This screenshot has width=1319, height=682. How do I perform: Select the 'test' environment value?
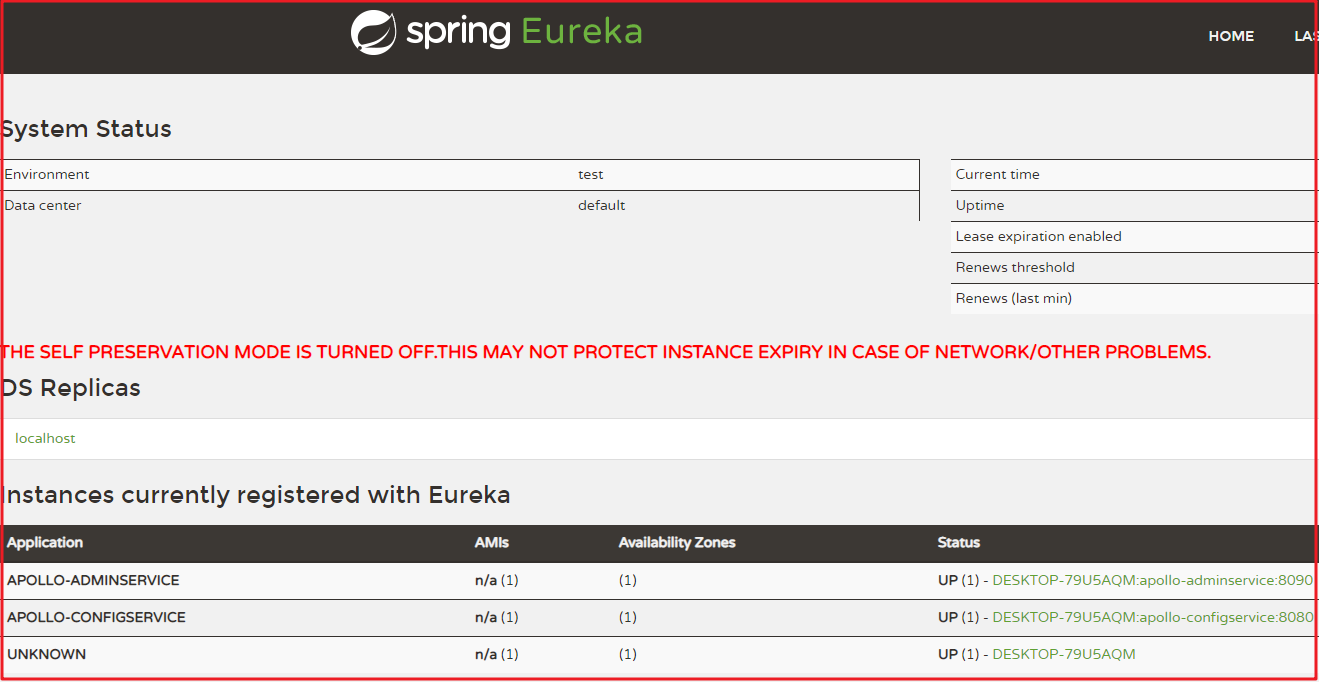[x=591, y=174]
